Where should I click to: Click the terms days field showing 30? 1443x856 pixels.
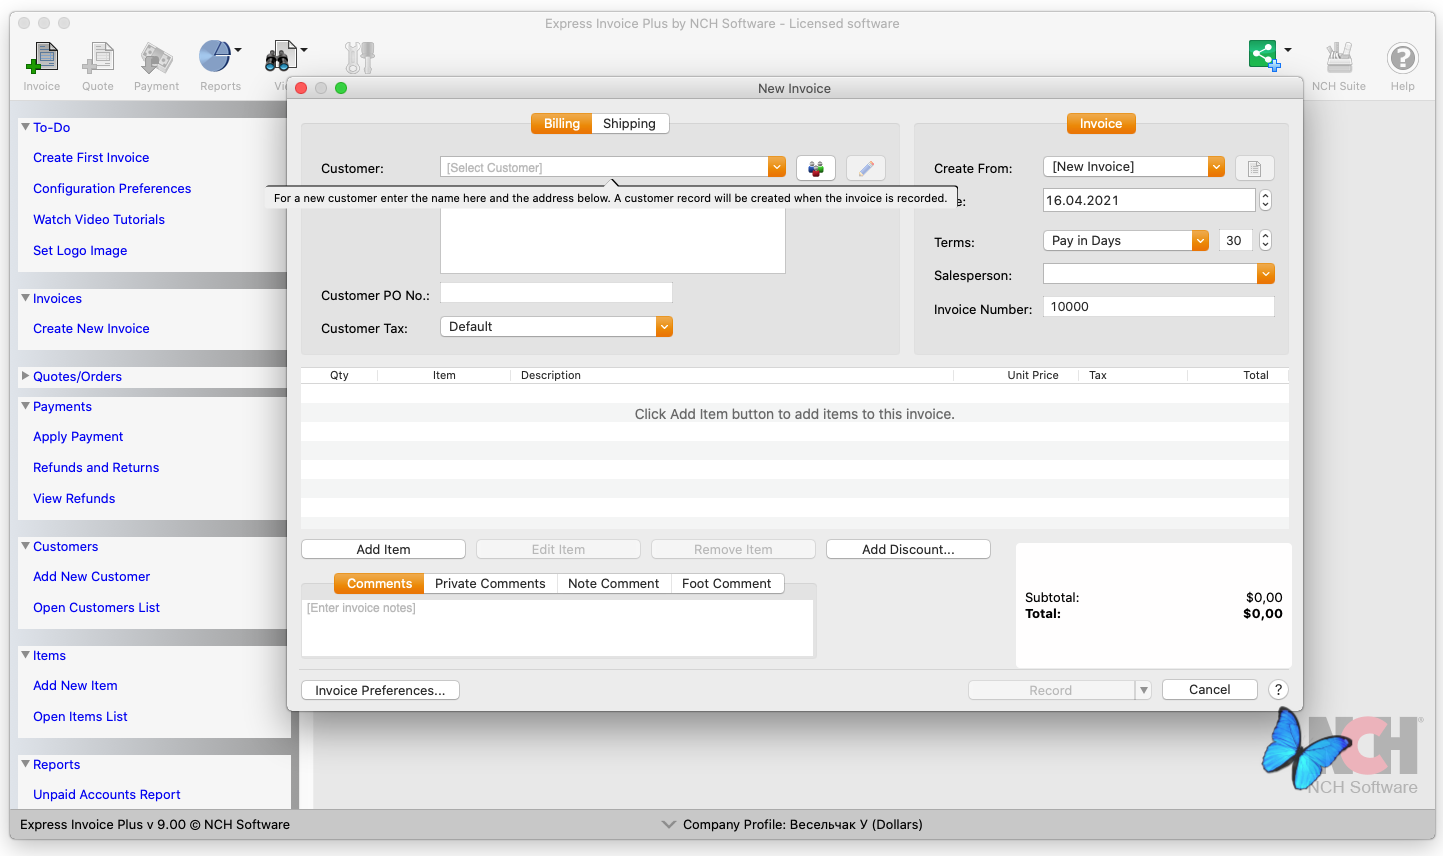point(1236,240)
